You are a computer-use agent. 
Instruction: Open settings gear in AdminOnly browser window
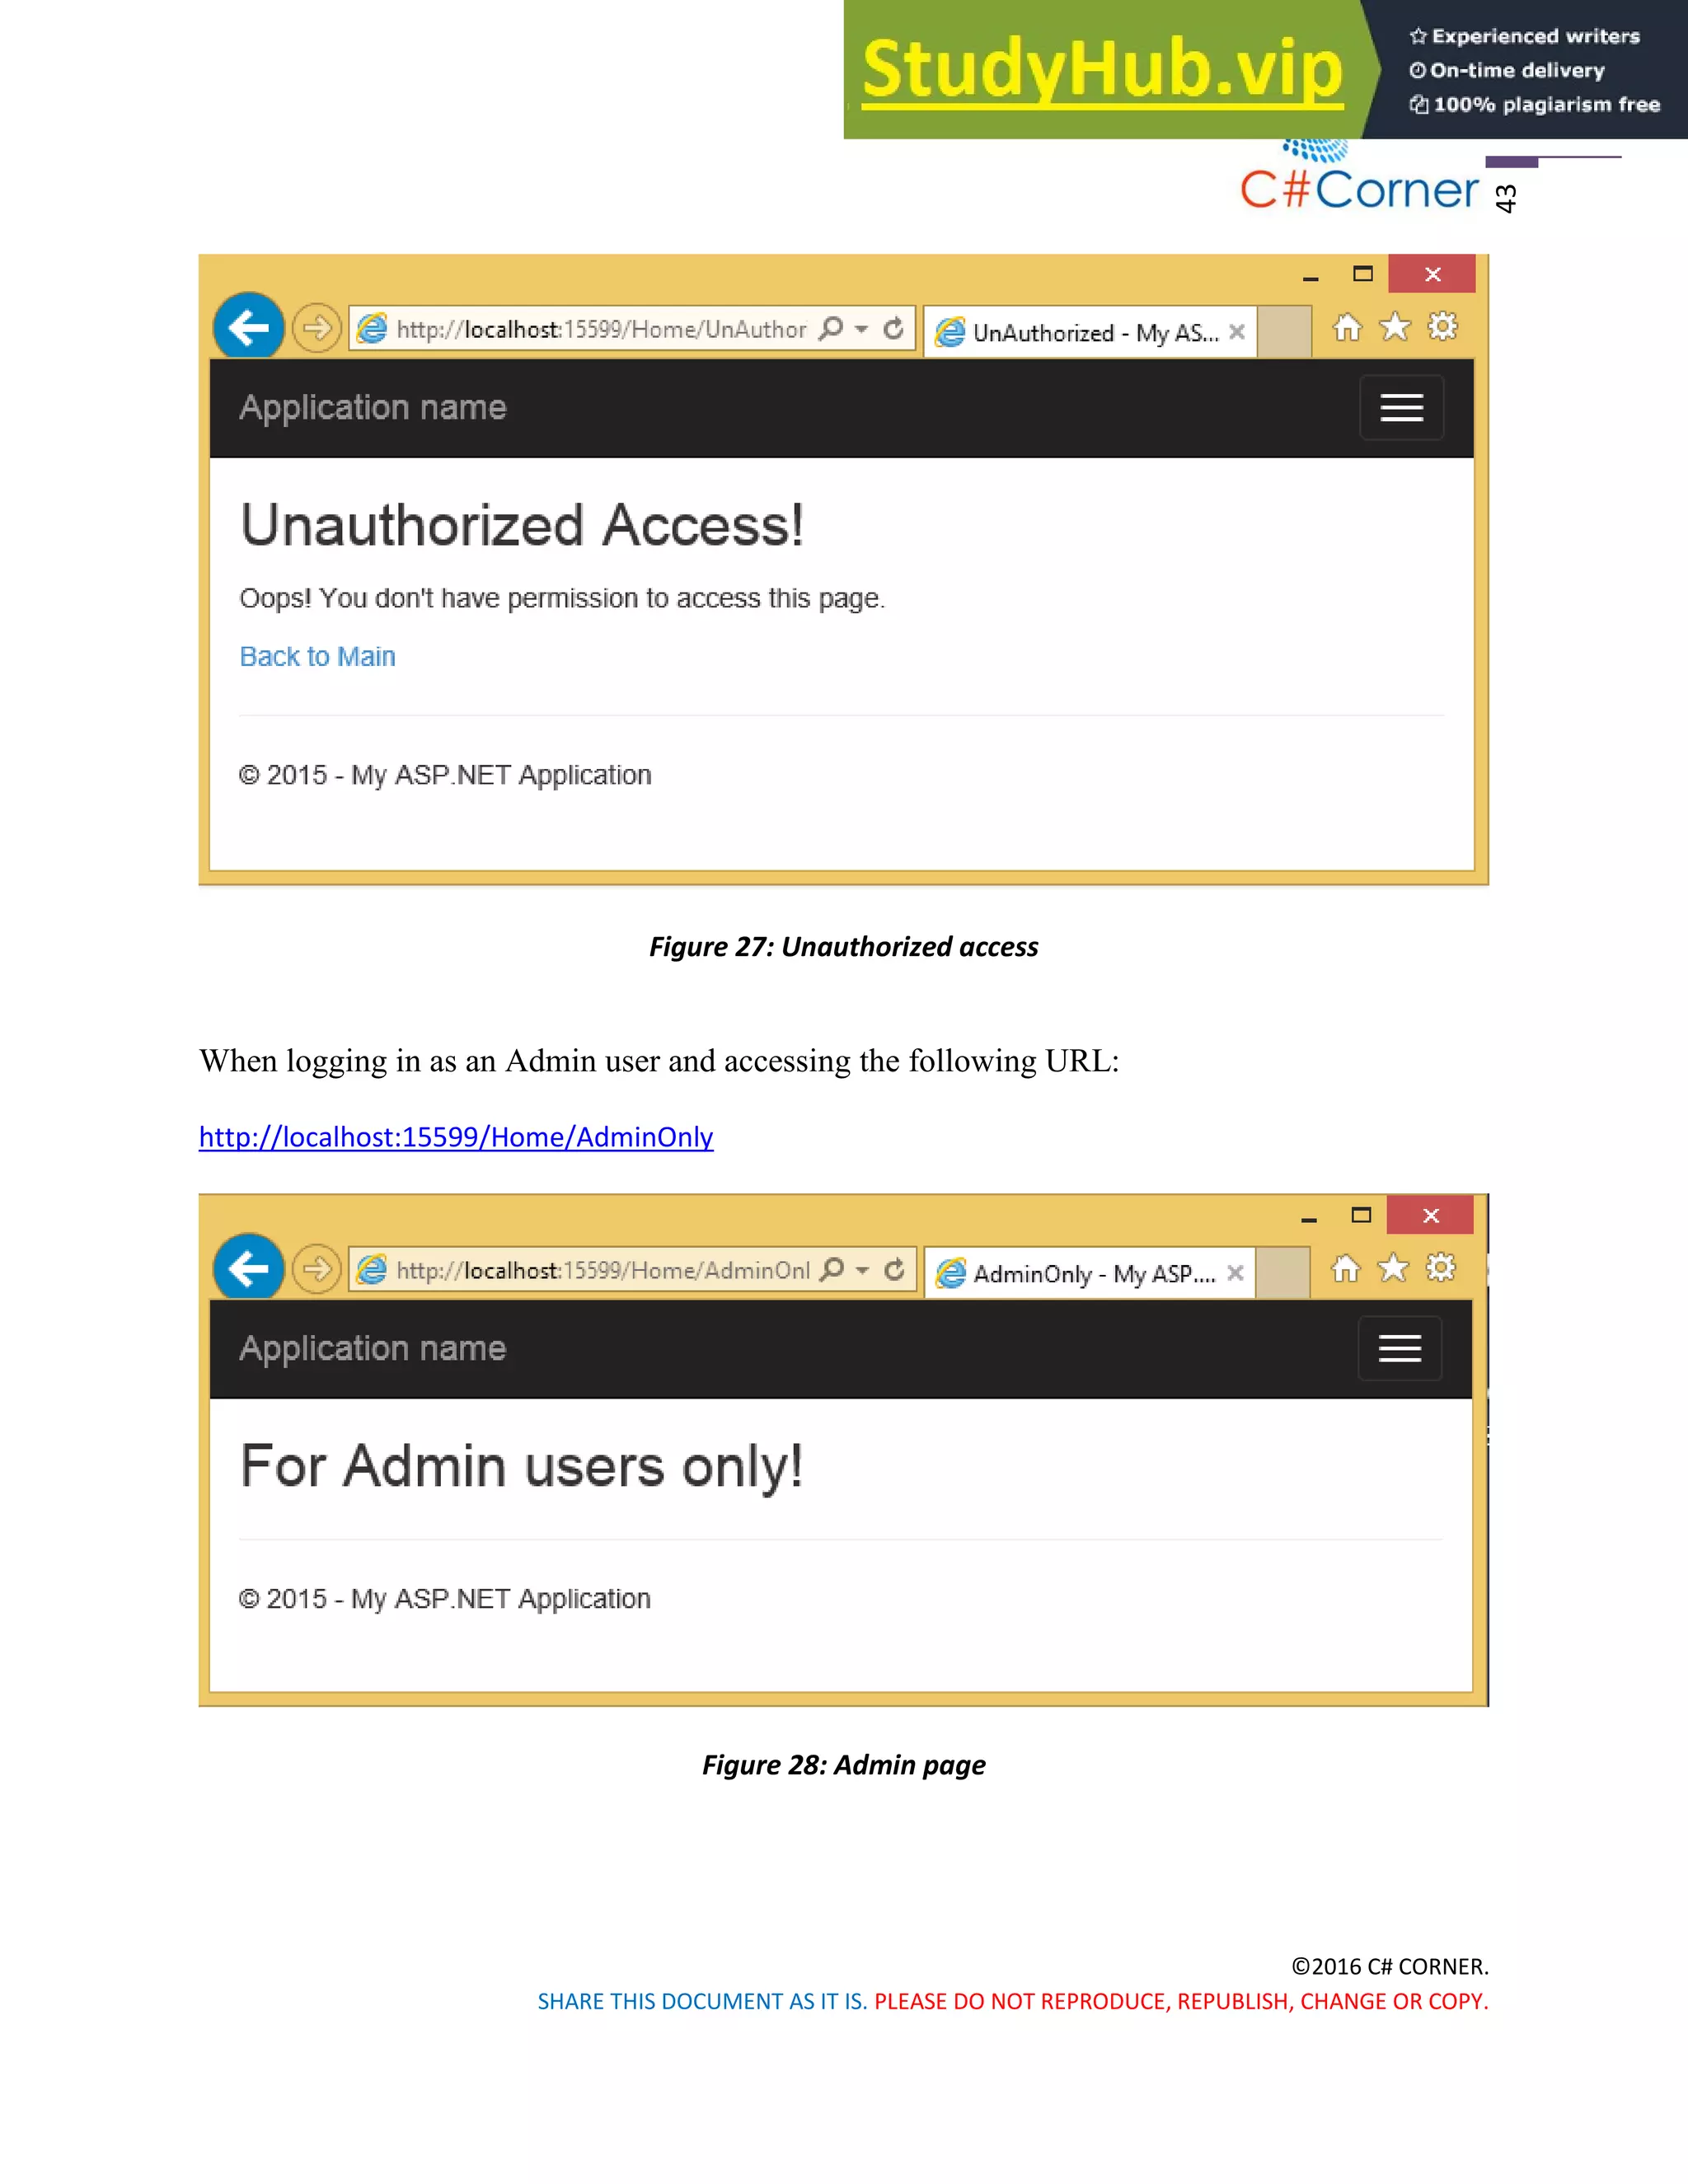click(x=1440, y=1268)
